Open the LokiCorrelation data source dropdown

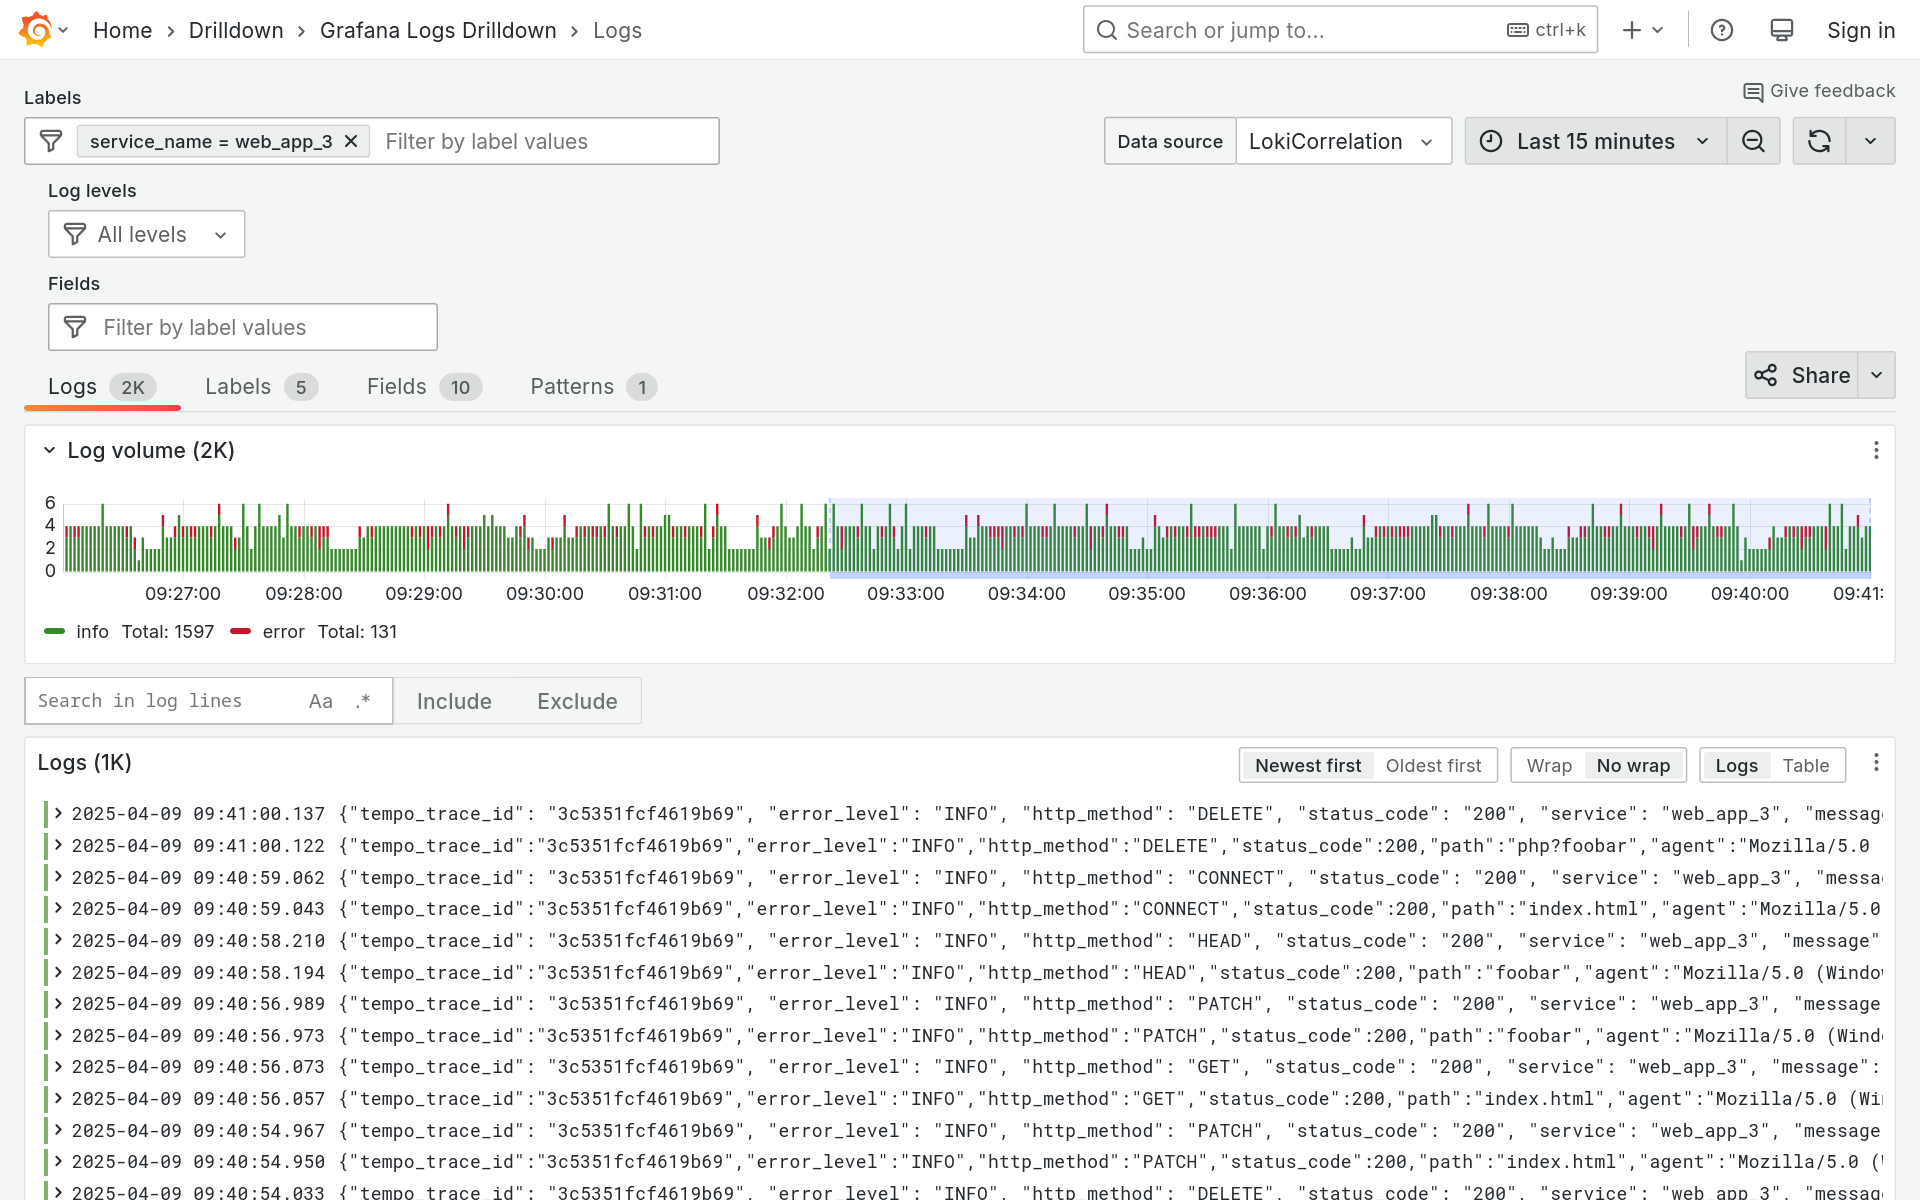(1343, 141)
